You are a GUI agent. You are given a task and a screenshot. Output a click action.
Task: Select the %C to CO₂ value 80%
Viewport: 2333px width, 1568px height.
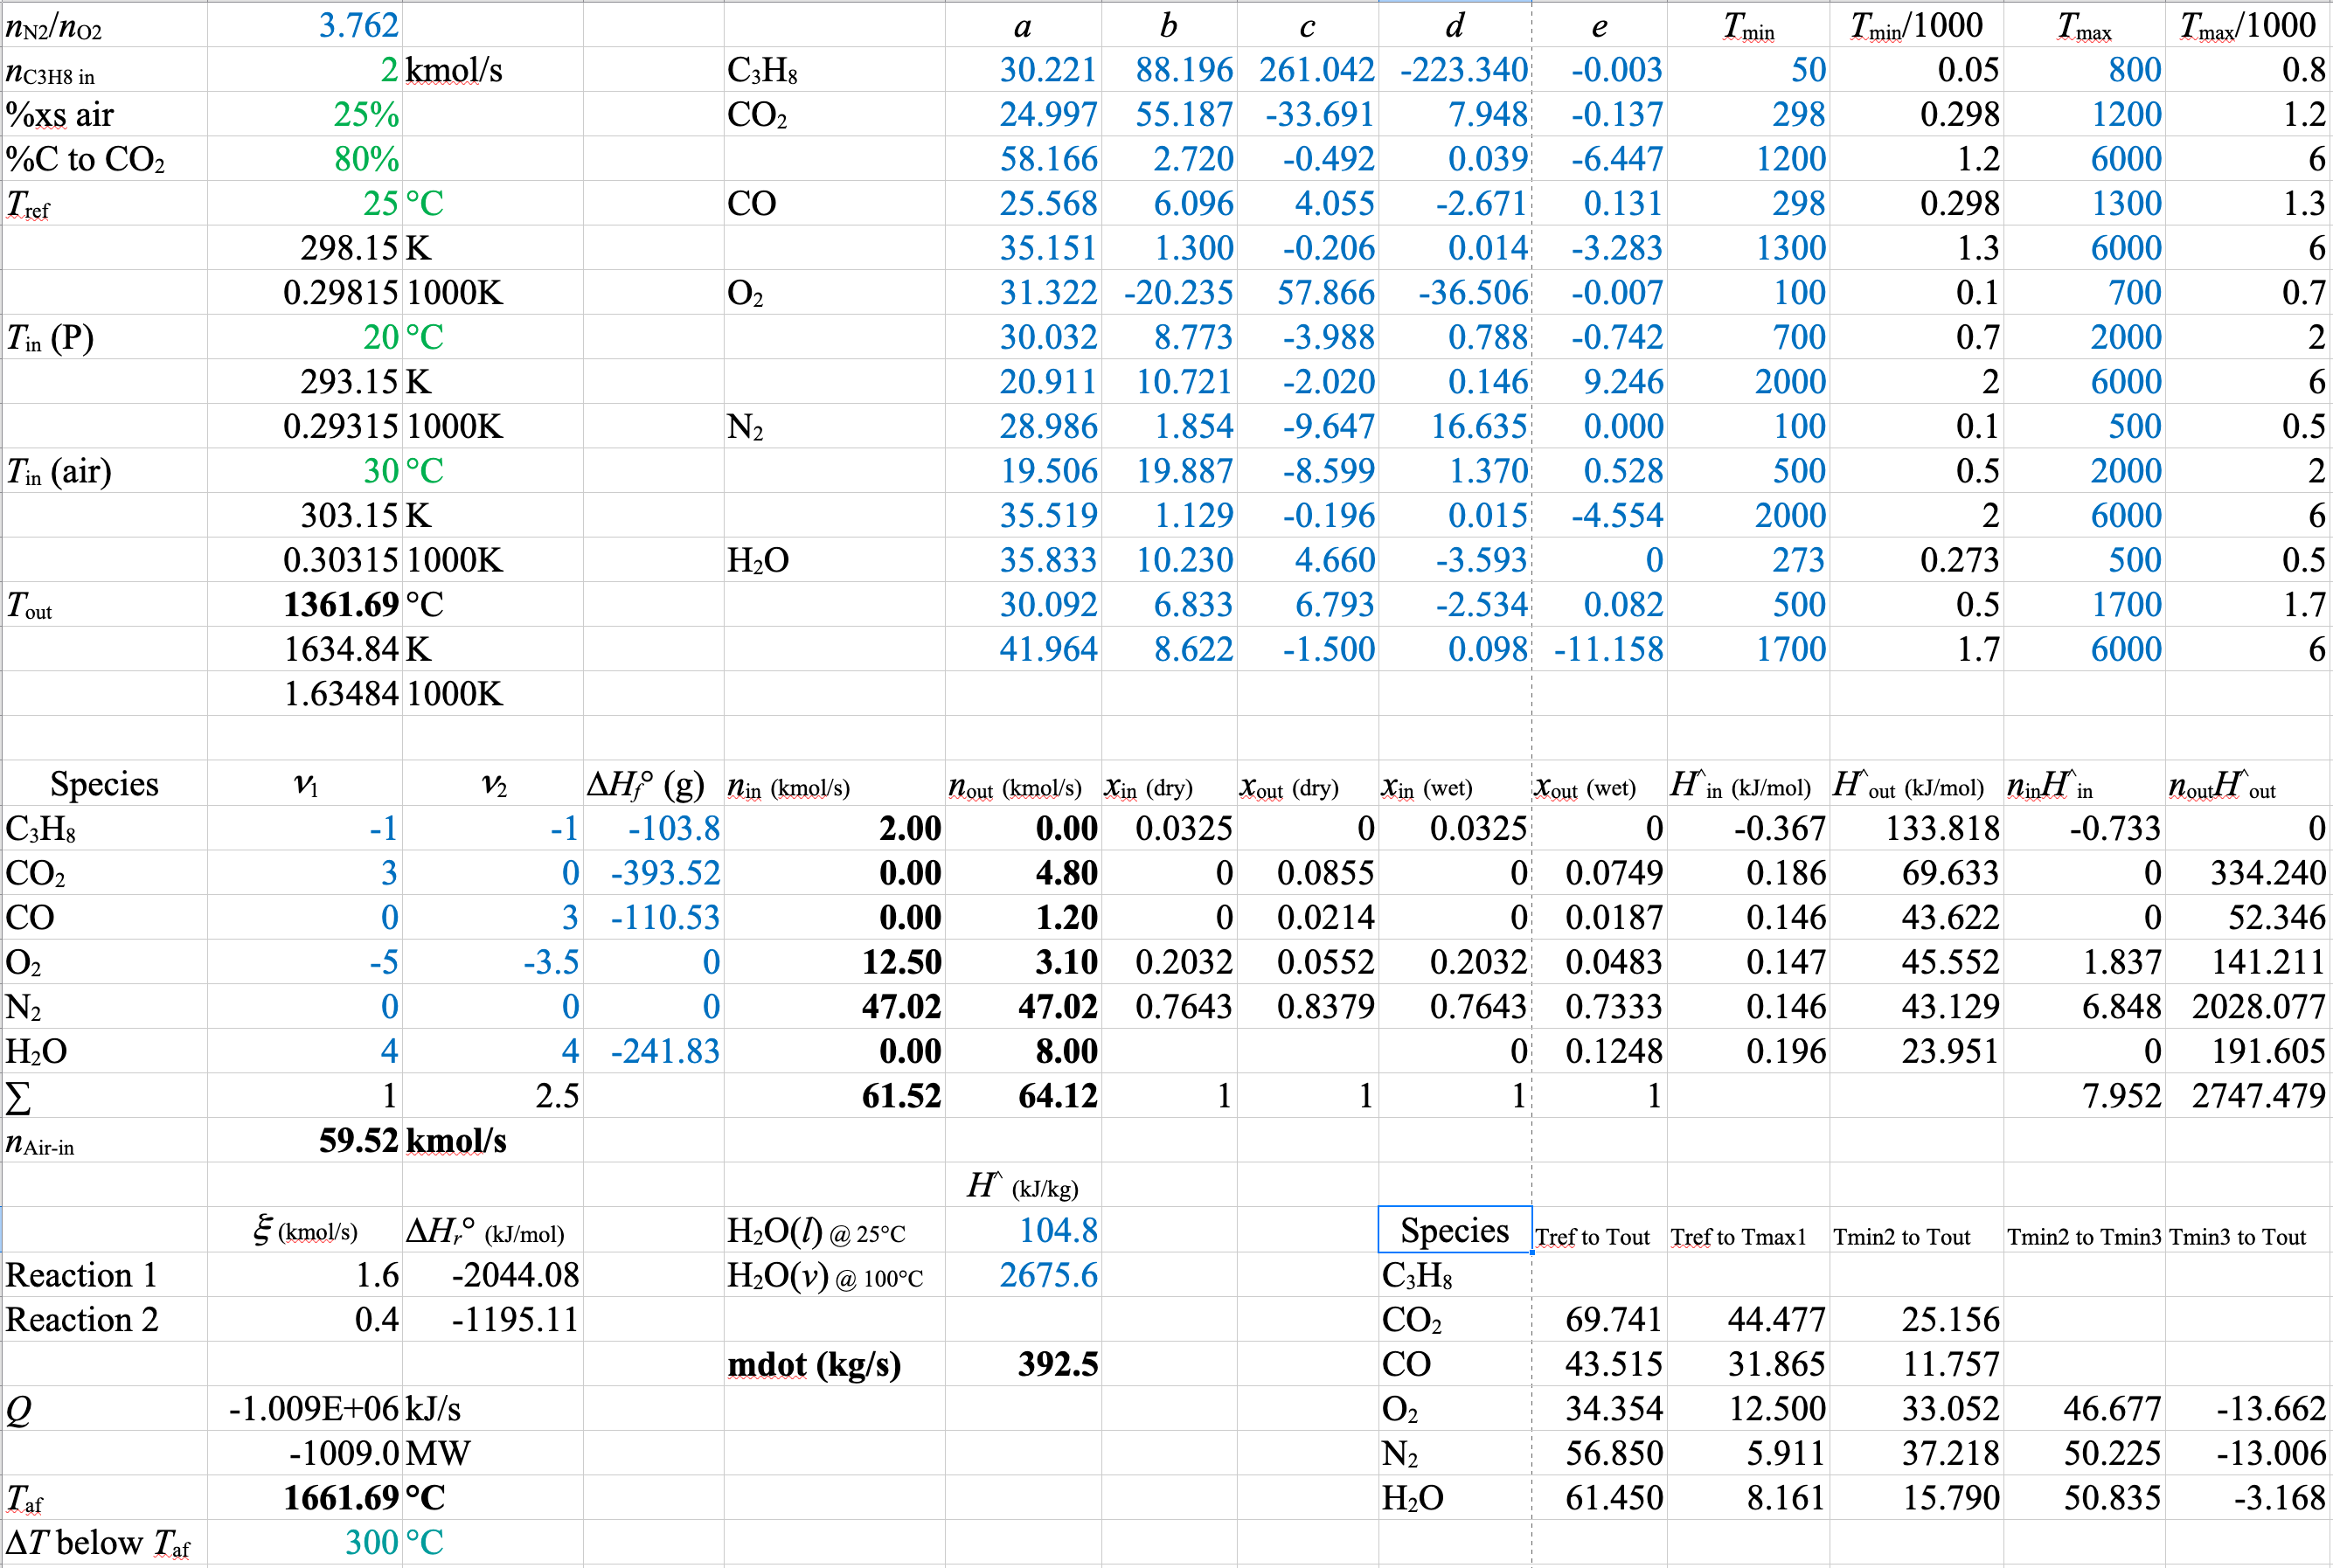click(365, 159)
